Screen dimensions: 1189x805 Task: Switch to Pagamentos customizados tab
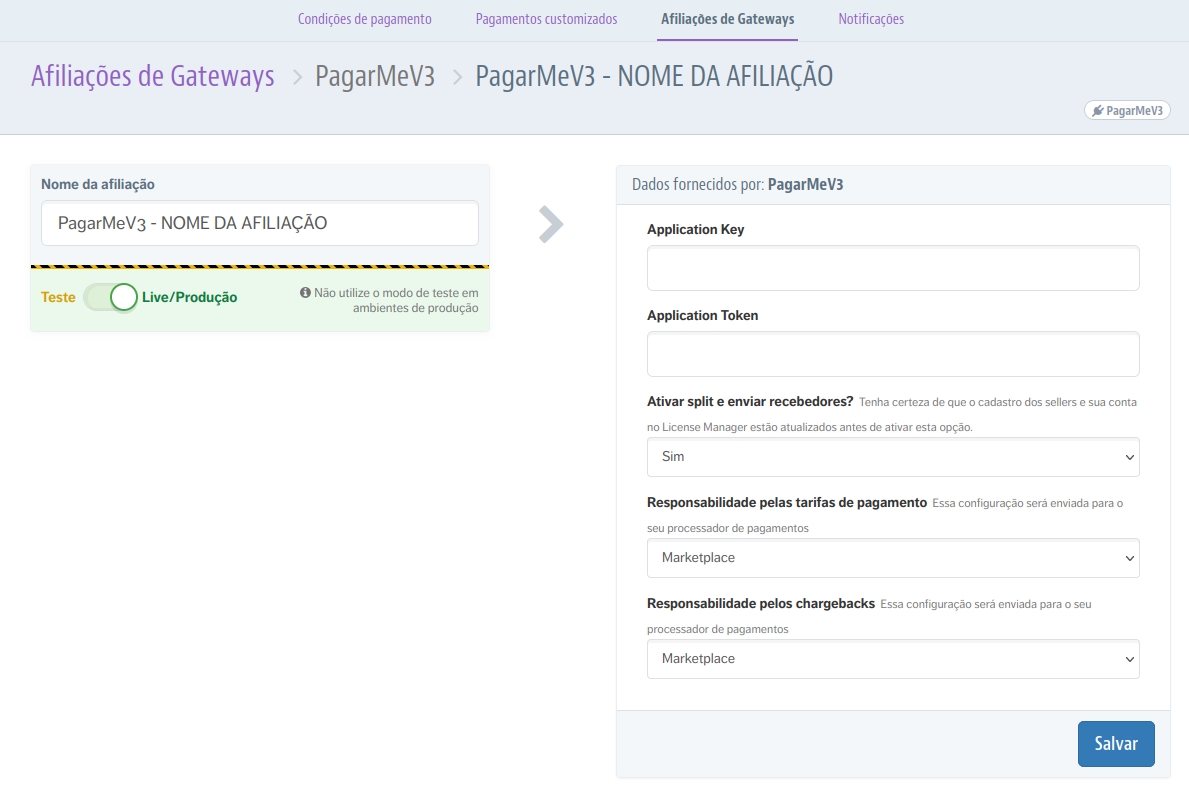546,19
